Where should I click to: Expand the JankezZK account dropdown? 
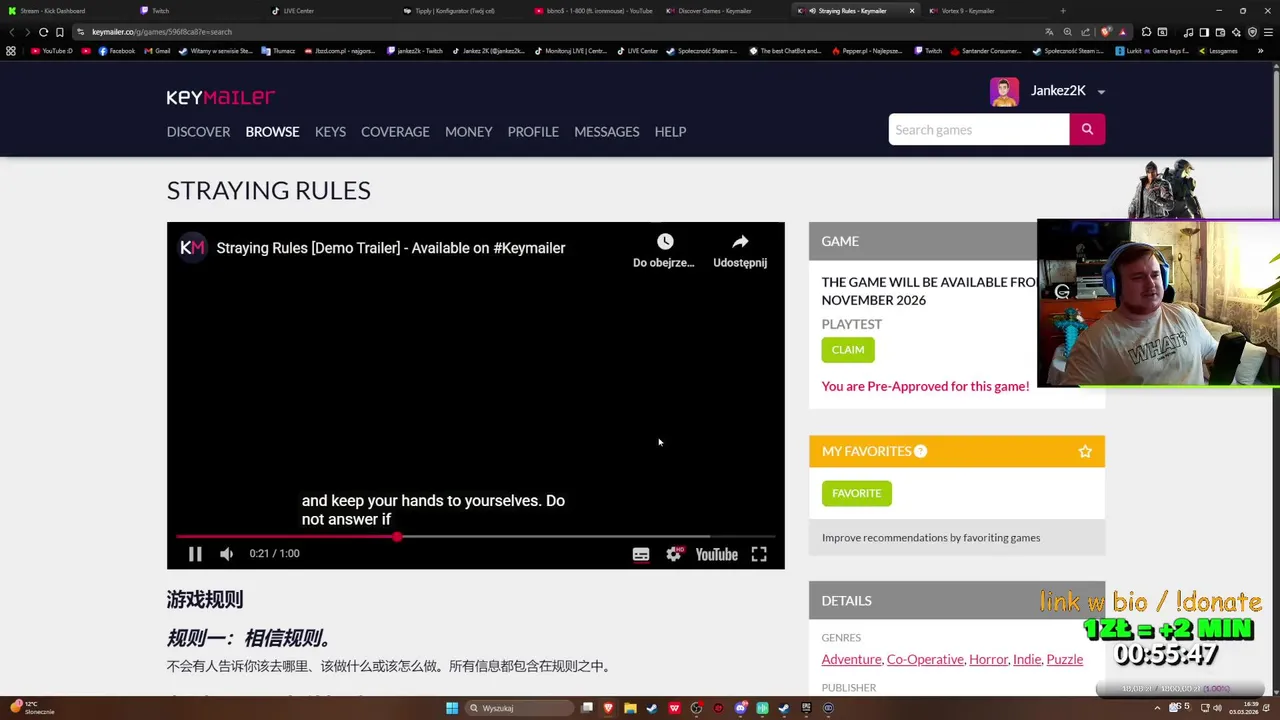point(1101,92)
